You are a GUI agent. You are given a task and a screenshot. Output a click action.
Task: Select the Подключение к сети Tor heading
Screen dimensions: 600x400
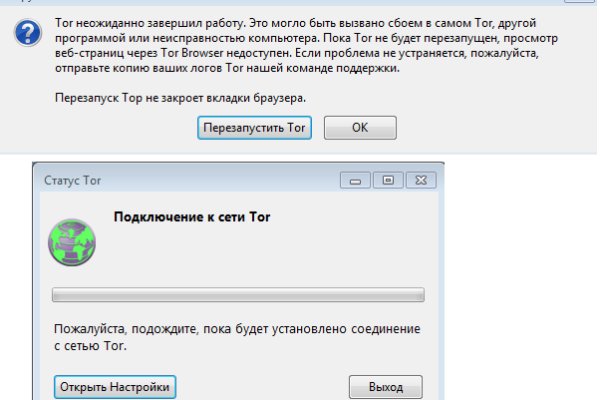point(192,216)
